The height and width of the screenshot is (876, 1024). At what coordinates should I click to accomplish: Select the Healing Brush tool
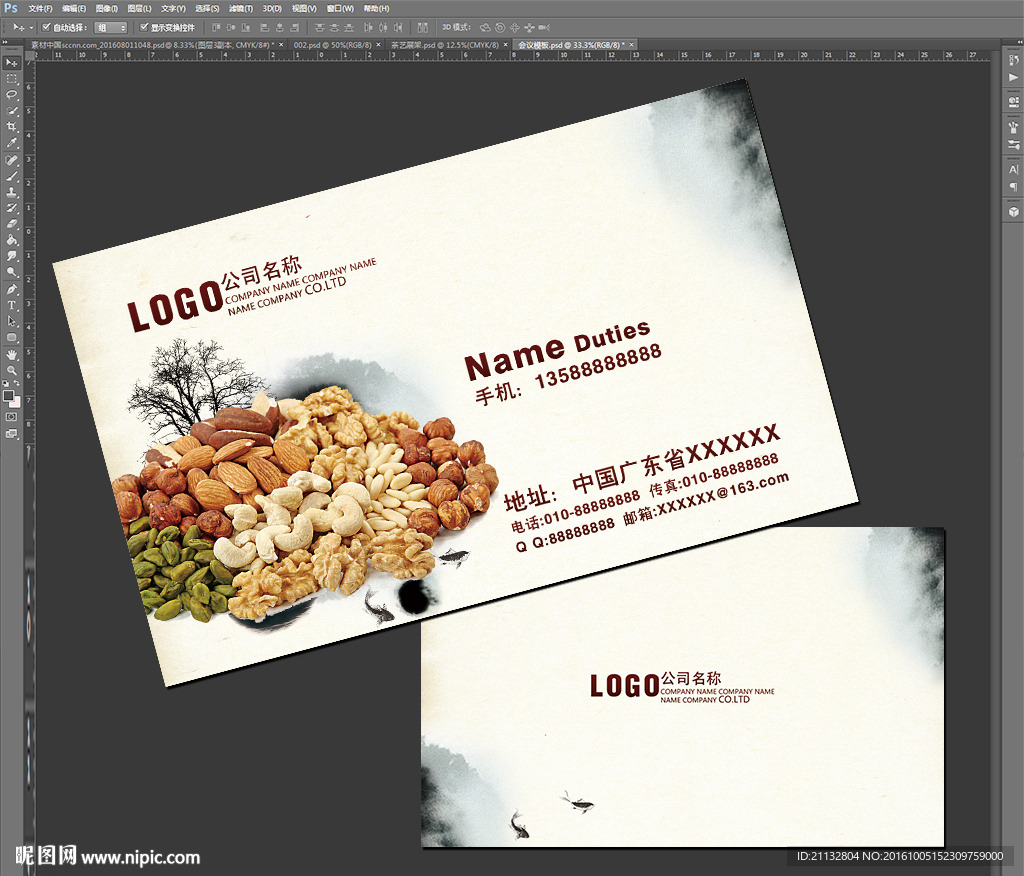[x=12, y=160]
